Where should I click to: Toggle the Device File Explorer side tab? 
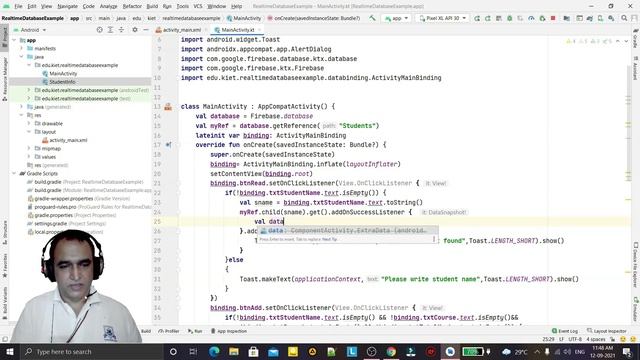[636, 264]
